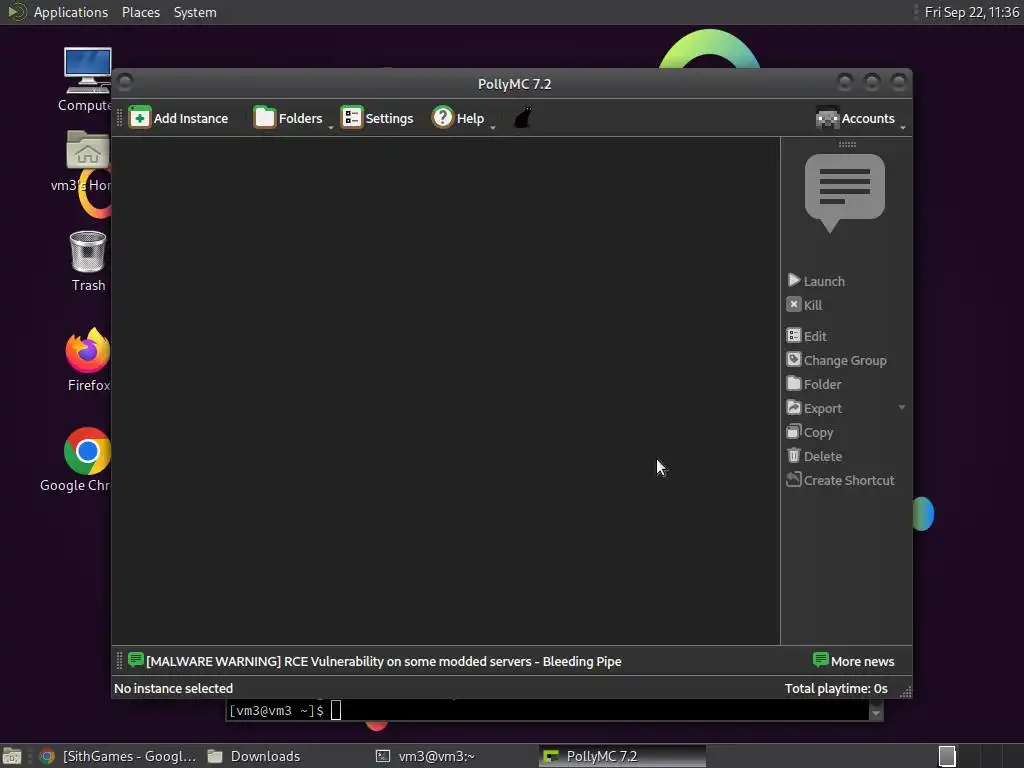Open the Places menu in top panel

point(140,12)
